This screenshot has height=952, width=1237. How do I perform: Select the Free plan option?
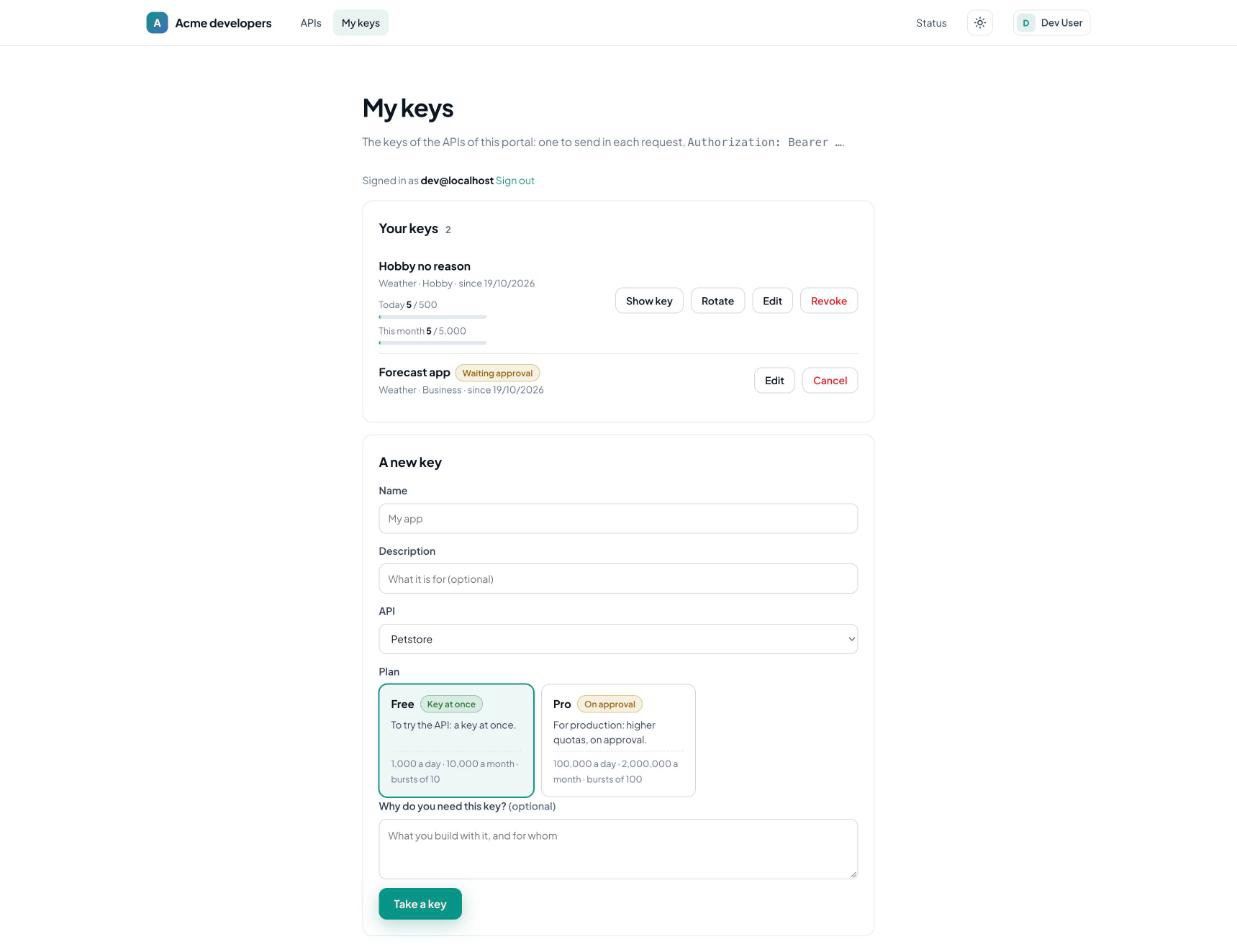456,741
